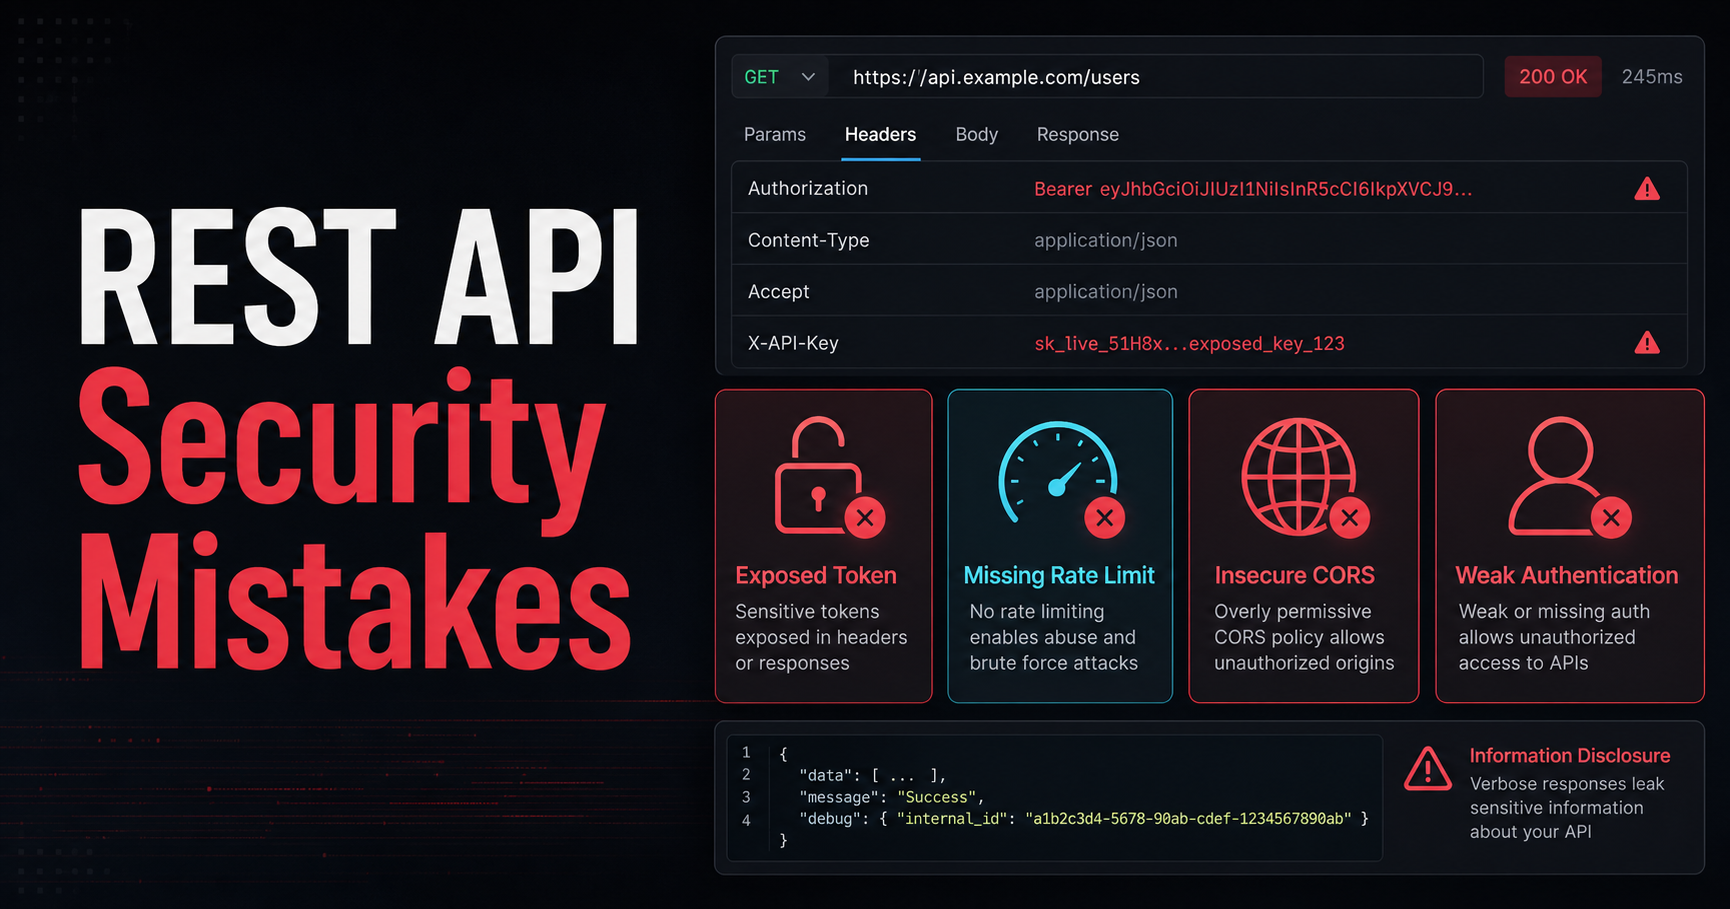Screen dimensions: 1730x909
Task: Click the Accept application/json value
Action: pyautogui.click(x=1106, y=291)
